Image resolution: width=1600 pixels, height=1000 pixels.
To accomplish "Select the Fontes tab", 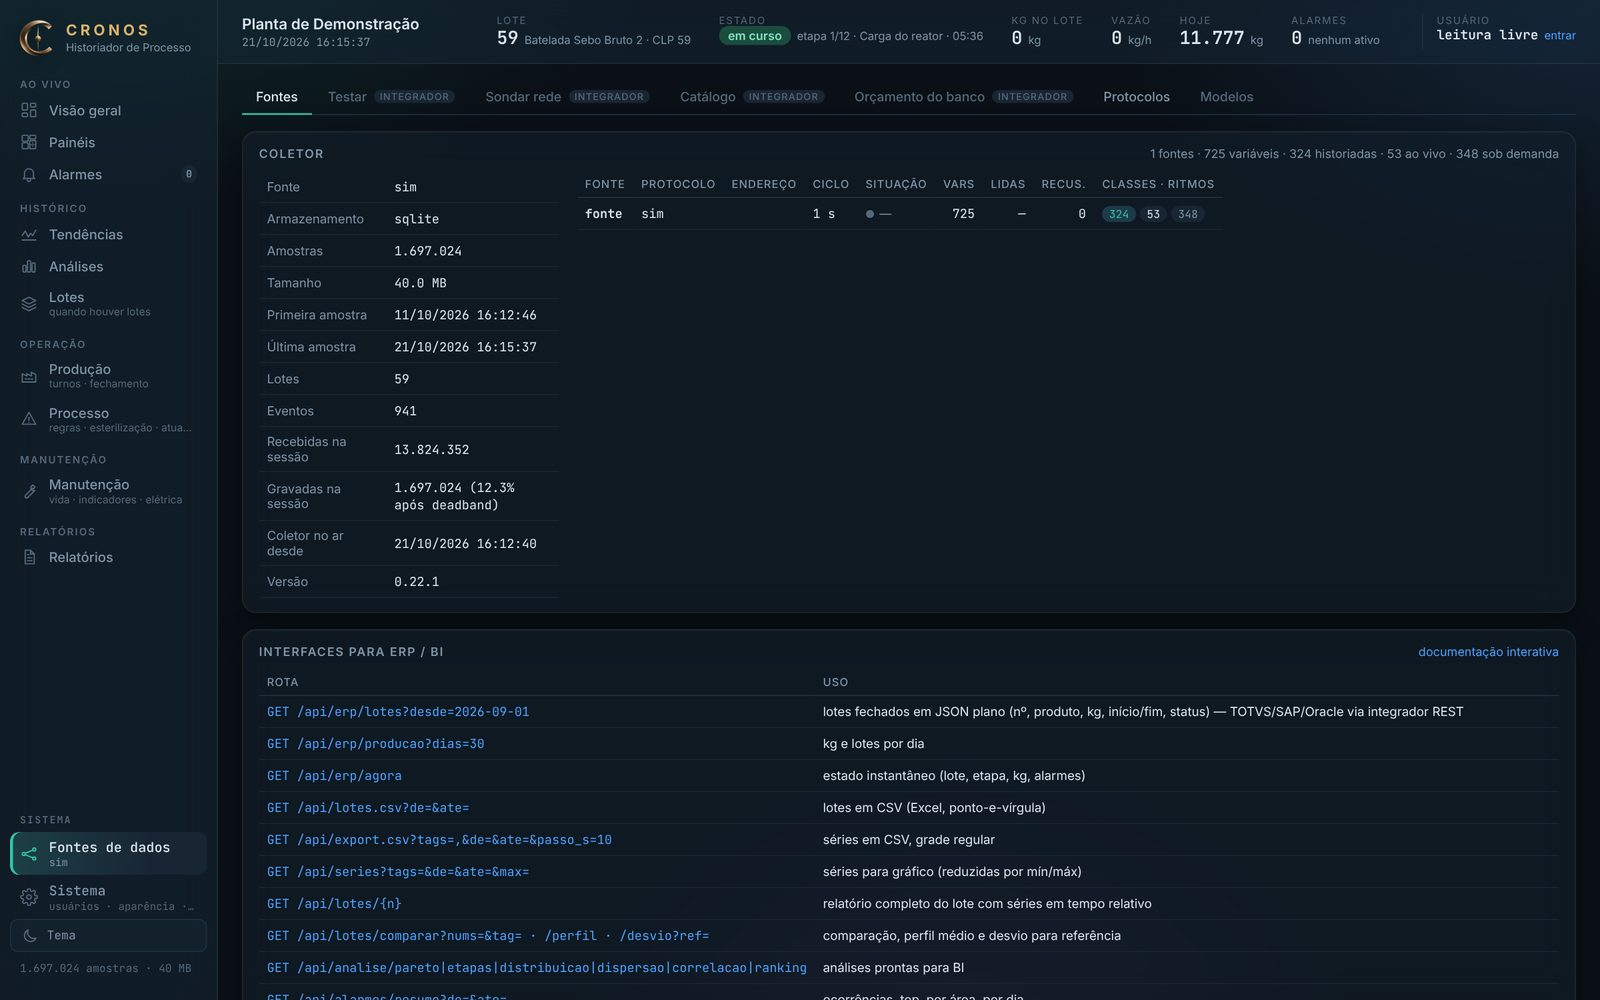I will point(277,97).
